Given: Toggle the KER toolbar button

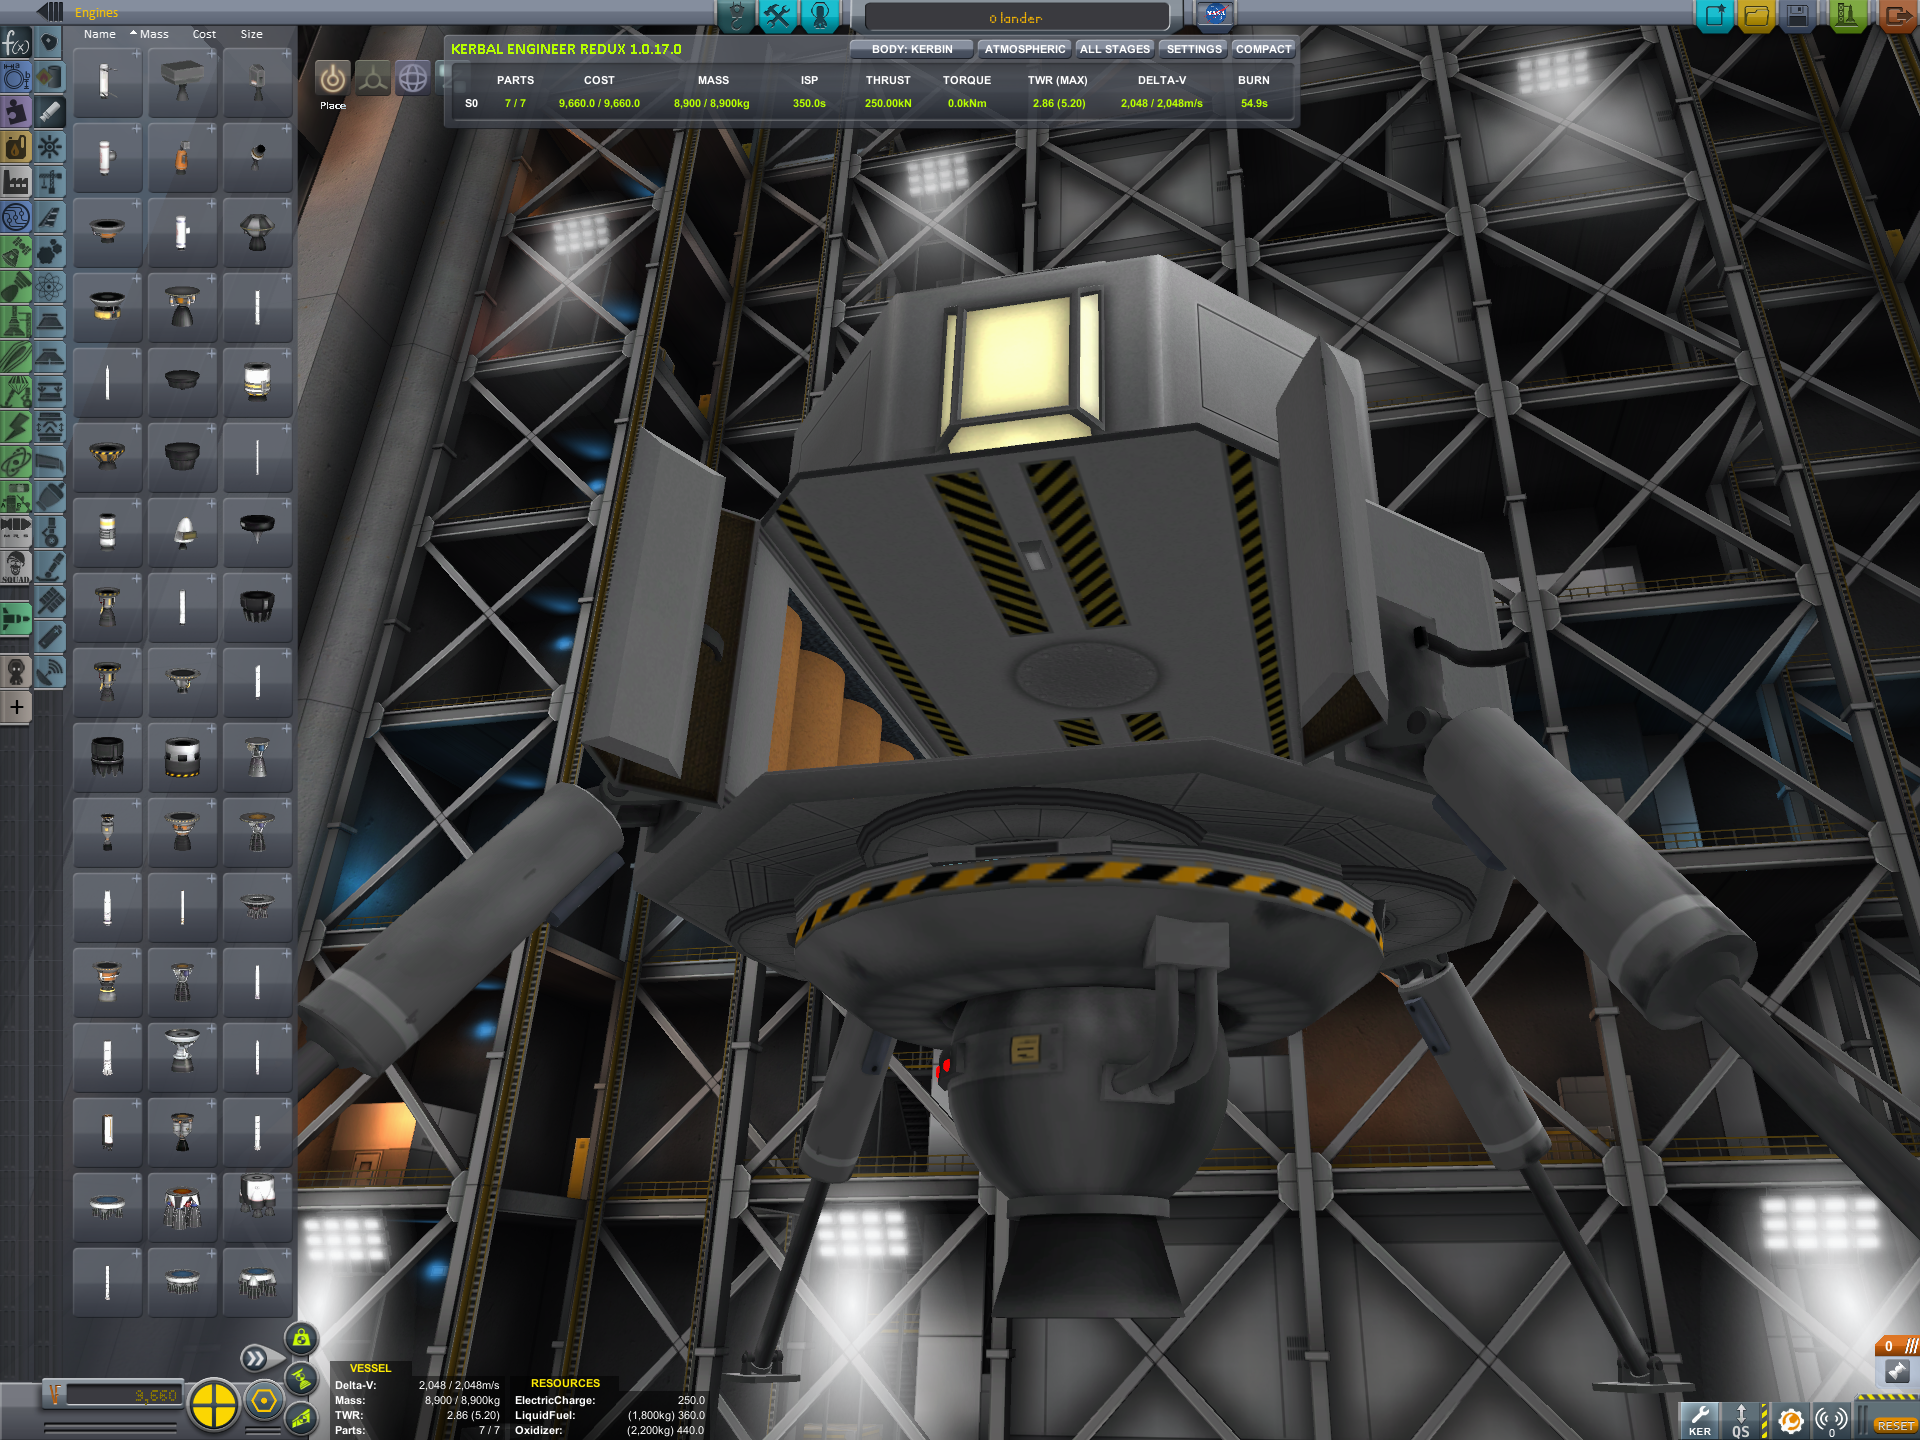Looking at the screenshot, I should click(1699, 1421).
